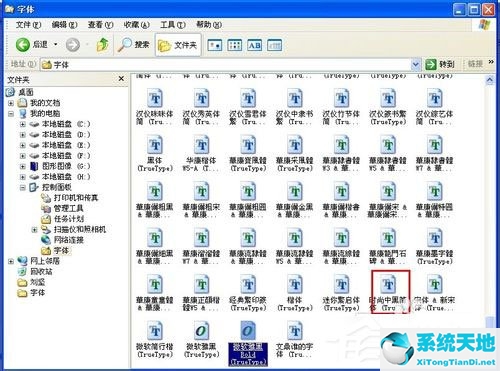The height and width of the screenshot is (371, 500).
Task: Click the 转到 Go button
Action: tap(440, 64)
